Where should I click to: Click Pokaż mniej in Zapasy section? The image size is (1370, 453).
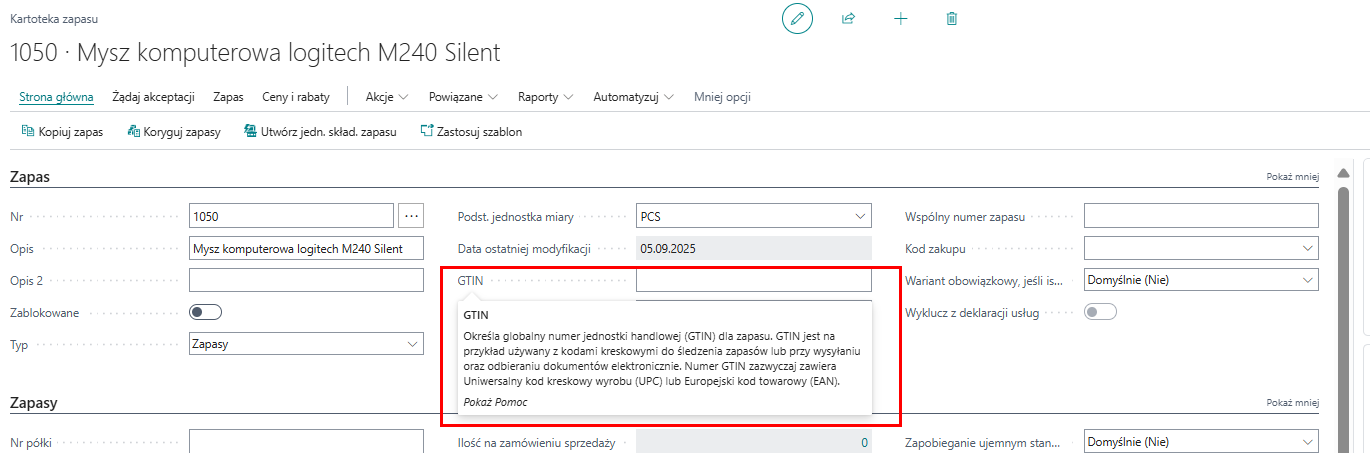point(1293,402)
